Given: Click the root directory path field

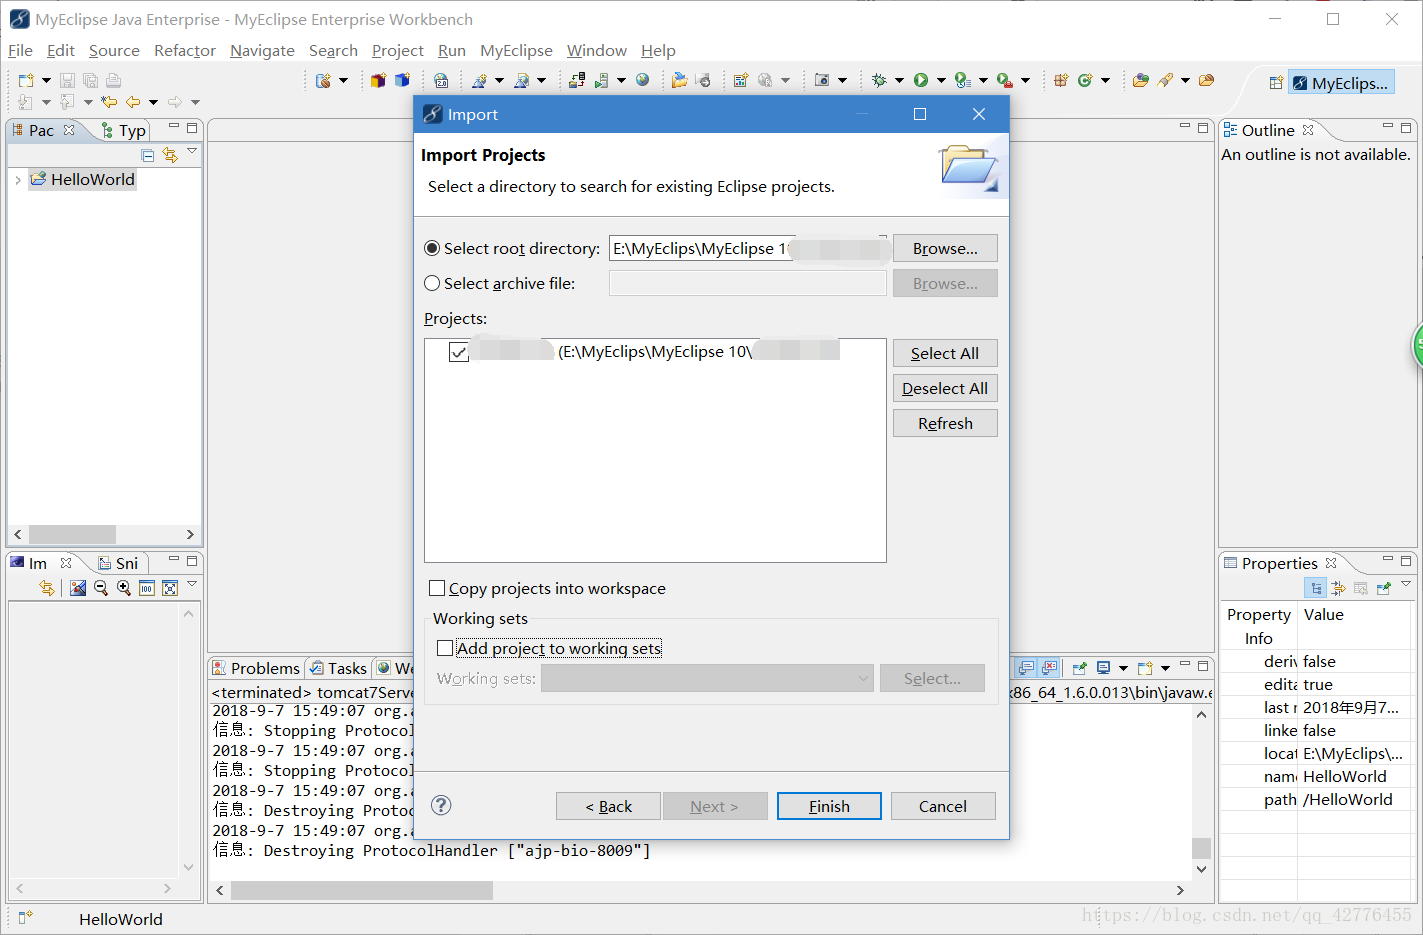Looking at the screenshot, I should 747,248.
